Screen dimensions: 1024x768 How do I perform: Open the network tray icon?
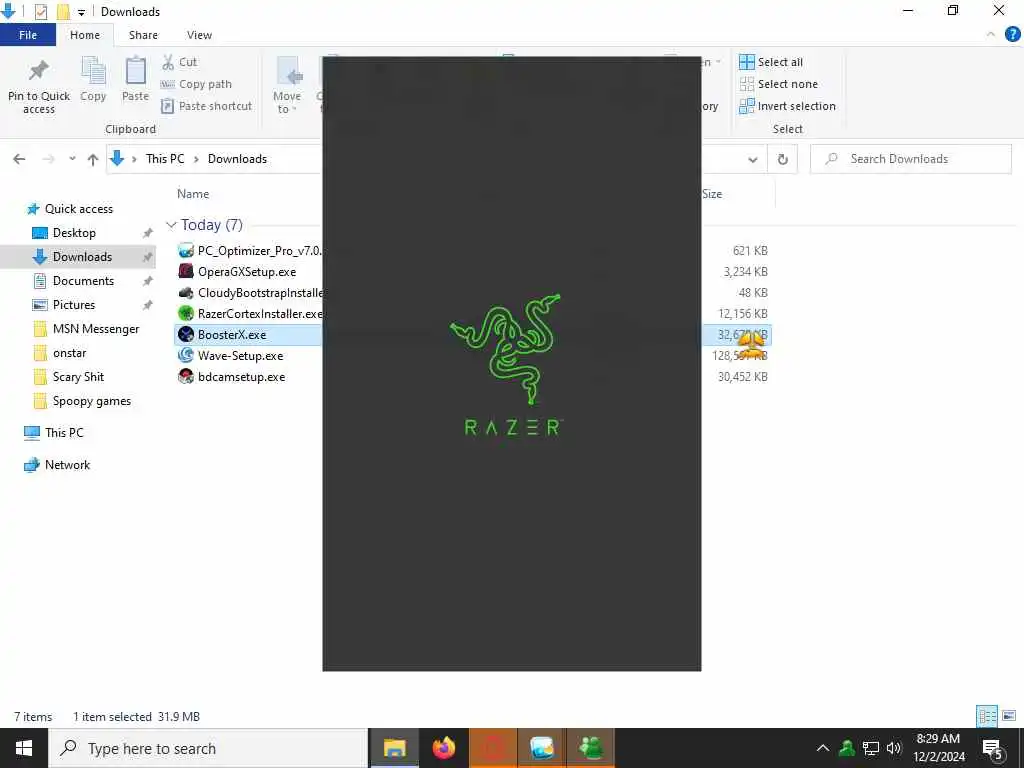point(871,748)
